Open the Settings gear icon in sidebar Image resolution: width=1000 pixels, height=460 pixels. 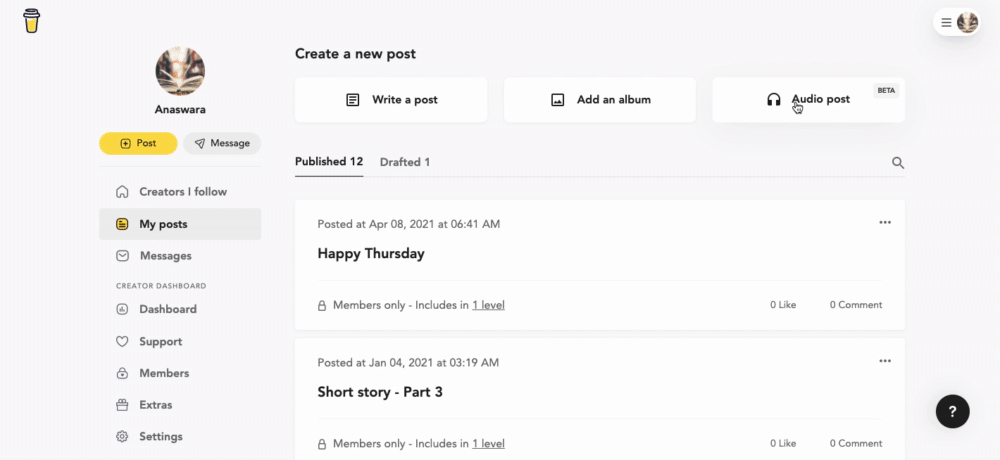[122, 436]
